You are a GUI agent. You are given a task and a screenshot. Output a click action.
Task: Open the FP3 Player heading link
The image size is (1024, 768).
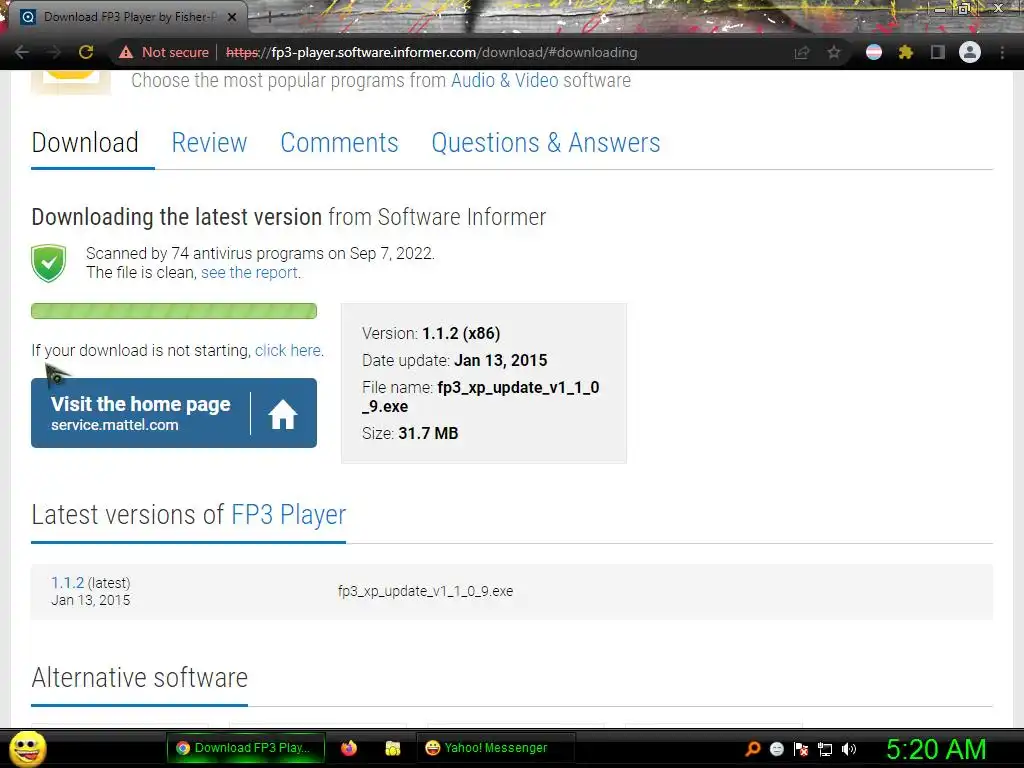288,515
